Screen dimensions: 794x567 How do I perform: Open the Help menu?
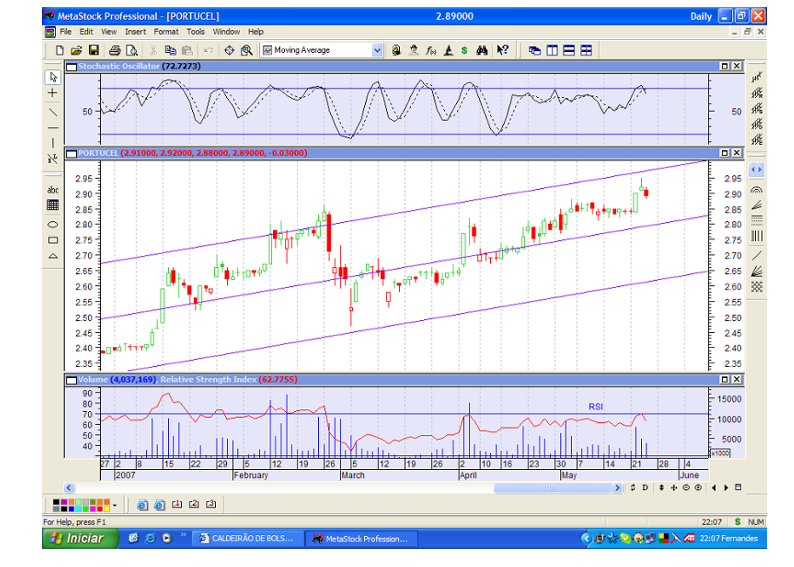pos(256,32)
